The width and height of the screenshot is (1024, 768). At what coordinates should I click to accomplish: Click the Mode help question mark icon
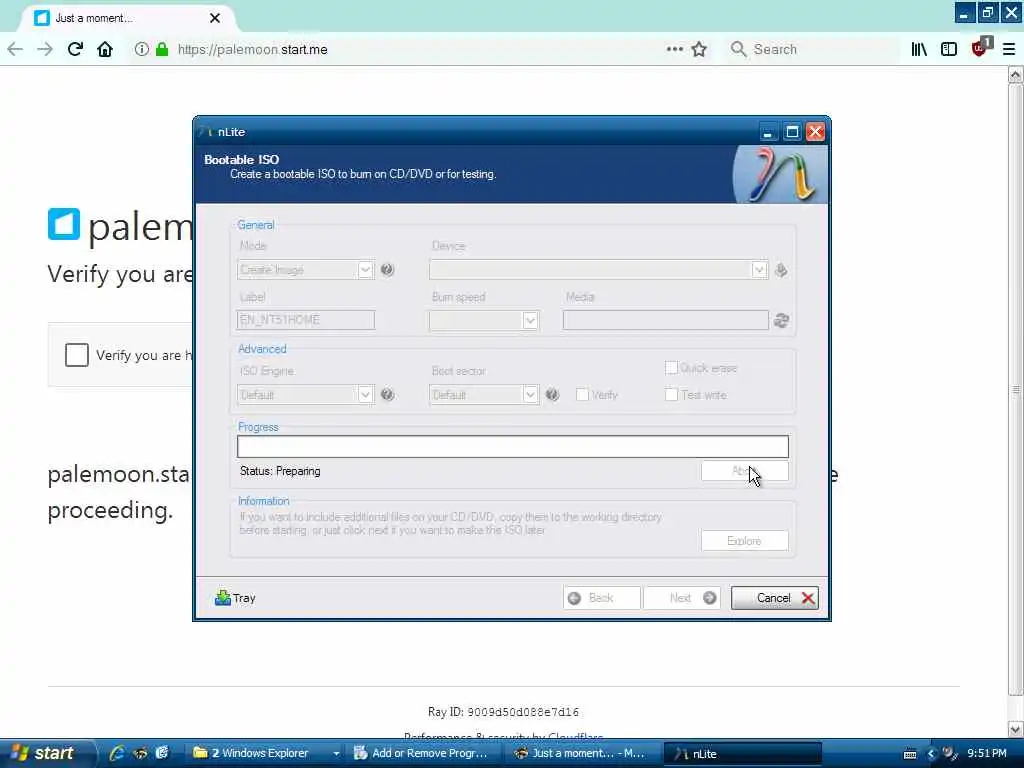[387, 269]
